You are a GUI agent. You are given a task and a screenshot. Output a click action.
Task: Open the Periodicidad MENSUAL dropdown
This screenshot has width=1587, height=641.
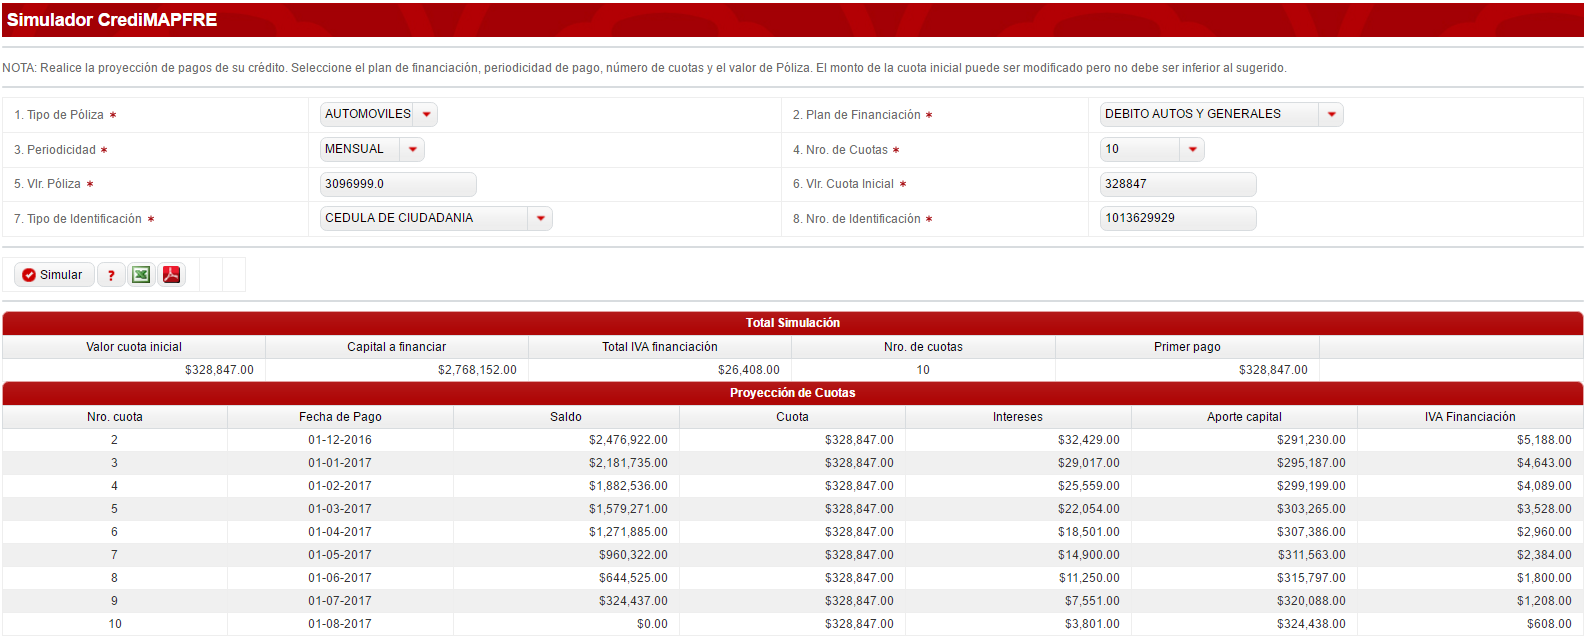pos(372,149)
